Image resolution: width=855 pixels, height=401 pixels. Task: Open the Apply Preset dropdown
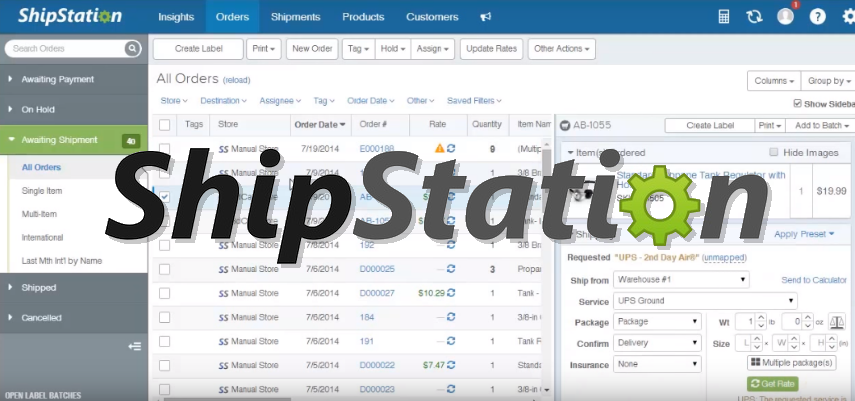pos(804,234)
